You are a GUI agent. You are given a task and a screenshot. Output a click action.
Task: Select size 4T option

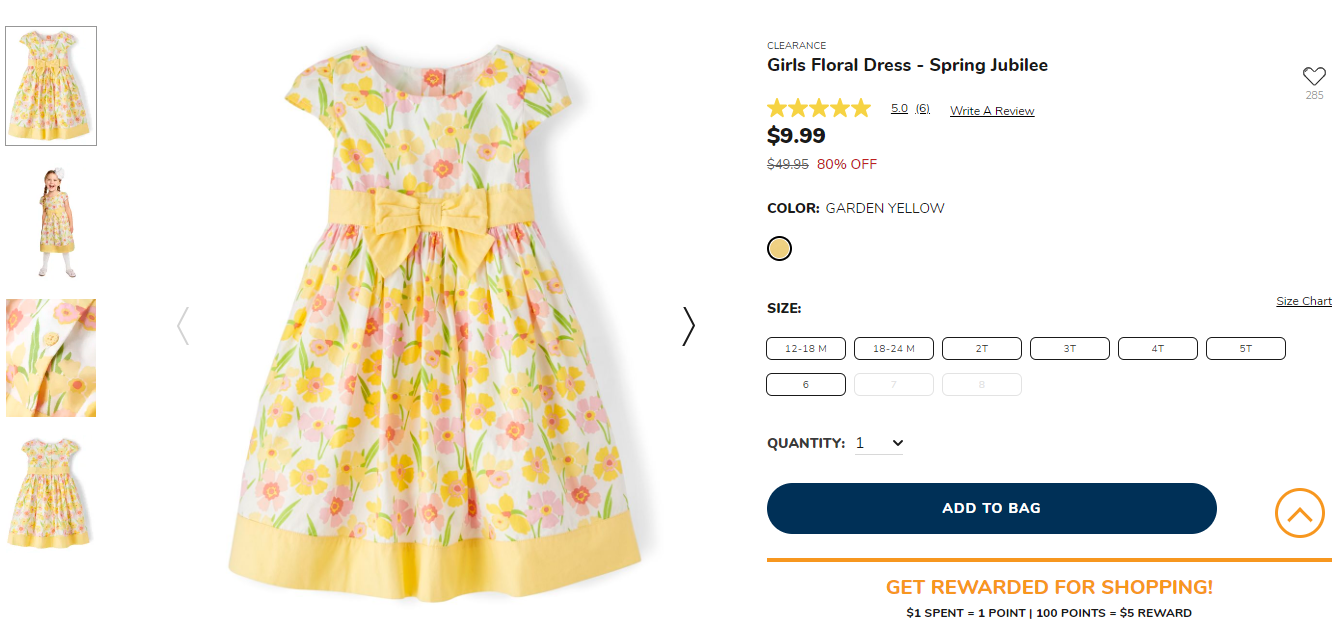(x=1157, y=349)
